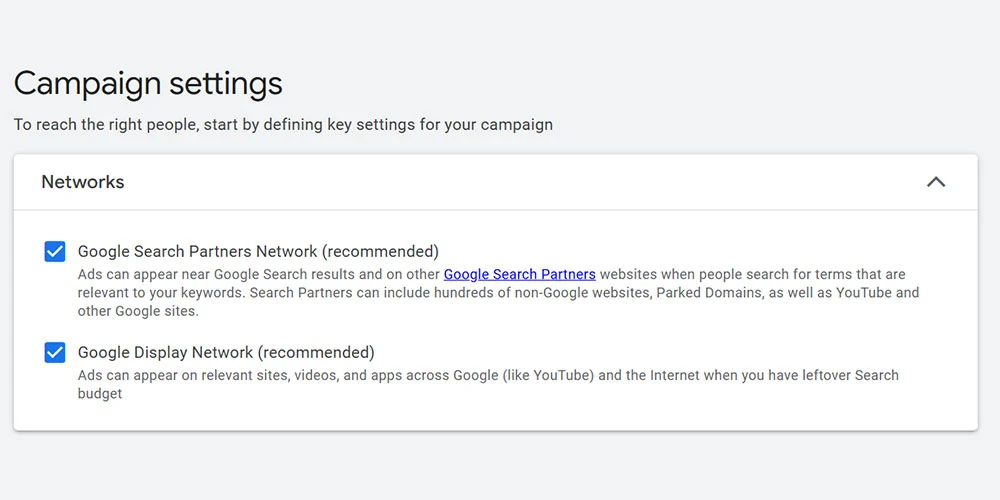Open the Google Search Partners hyperlink
This screenshot has width=1000, height=500.
coord(519,274)
